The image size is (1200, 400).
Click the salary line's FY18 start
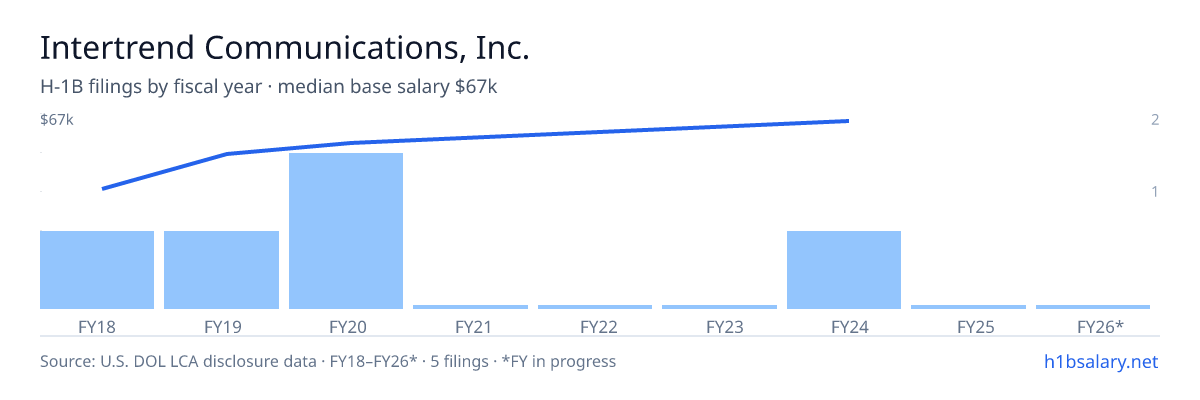(x=104, y=188)
